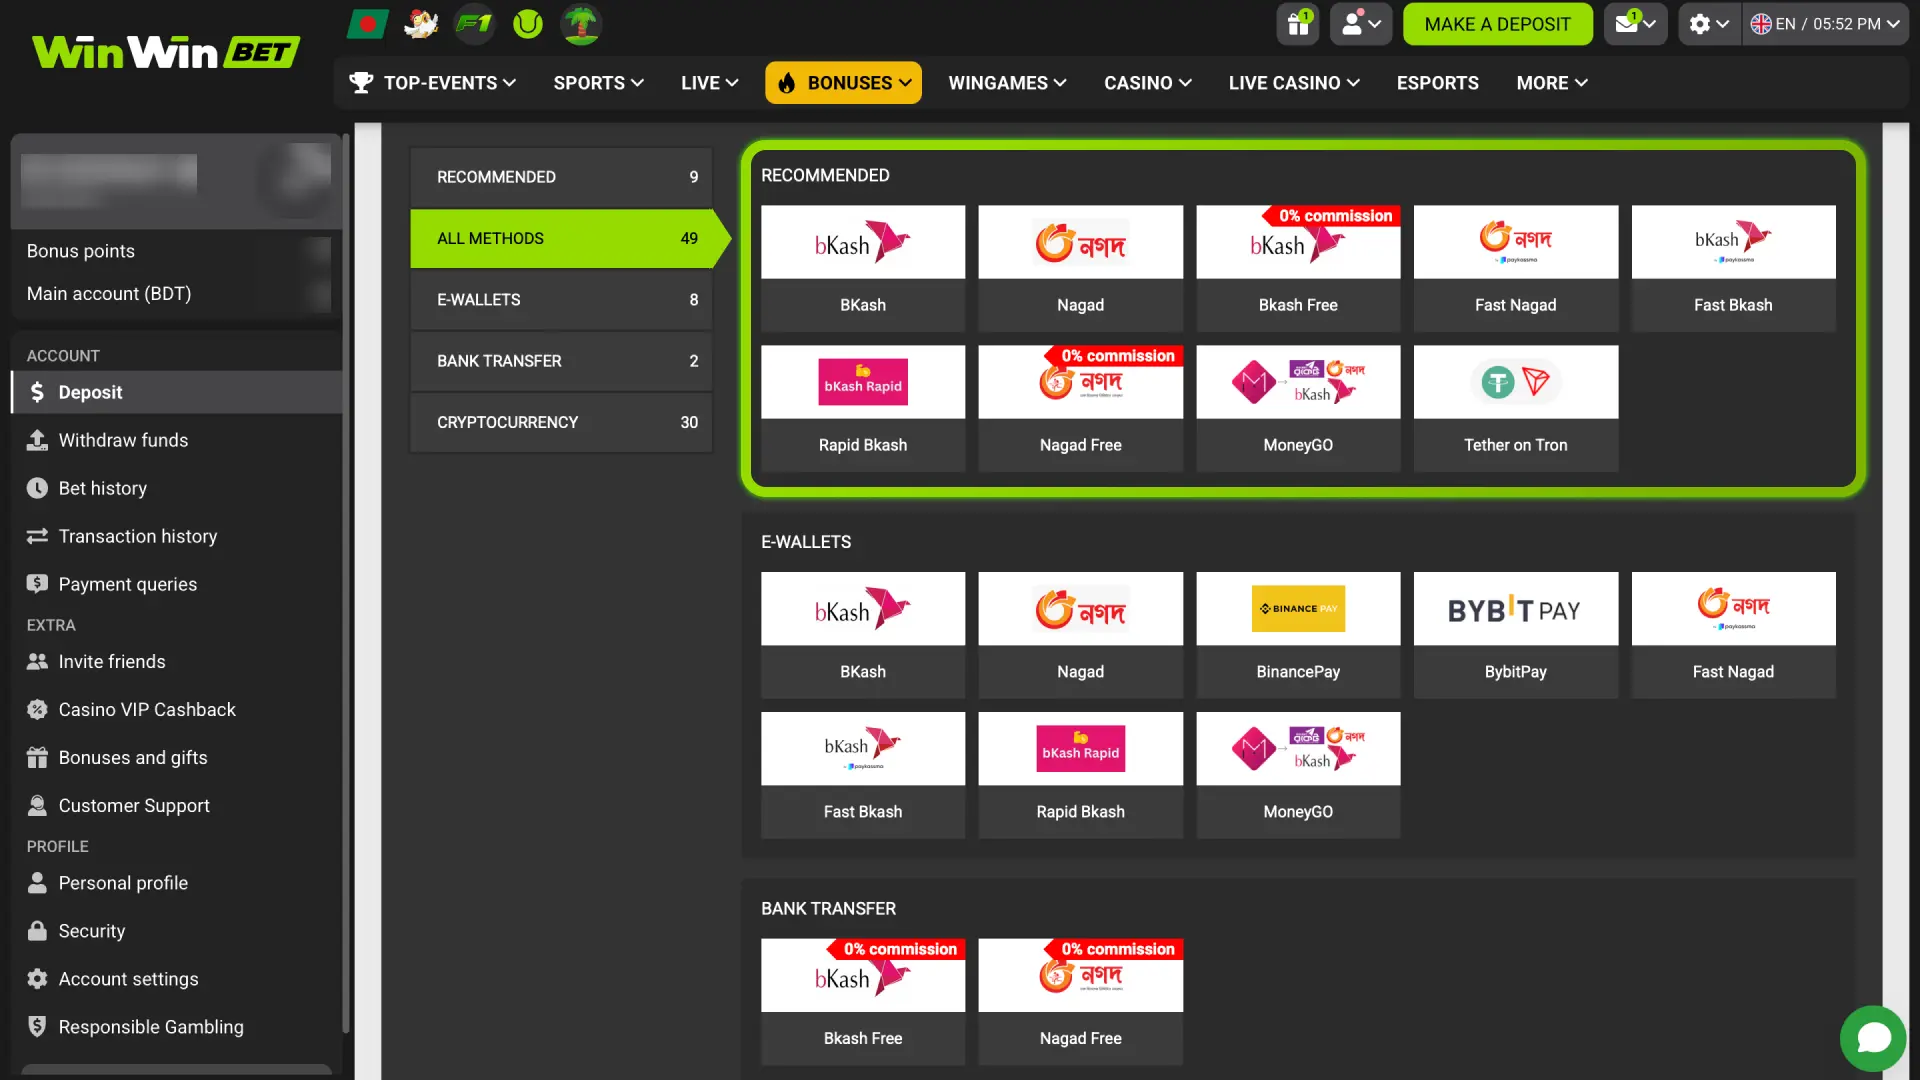The width and height of the screenshot is (1920, 1080).
Task: Select Nagad in Recommended methods
Action: coord(1080,268)
